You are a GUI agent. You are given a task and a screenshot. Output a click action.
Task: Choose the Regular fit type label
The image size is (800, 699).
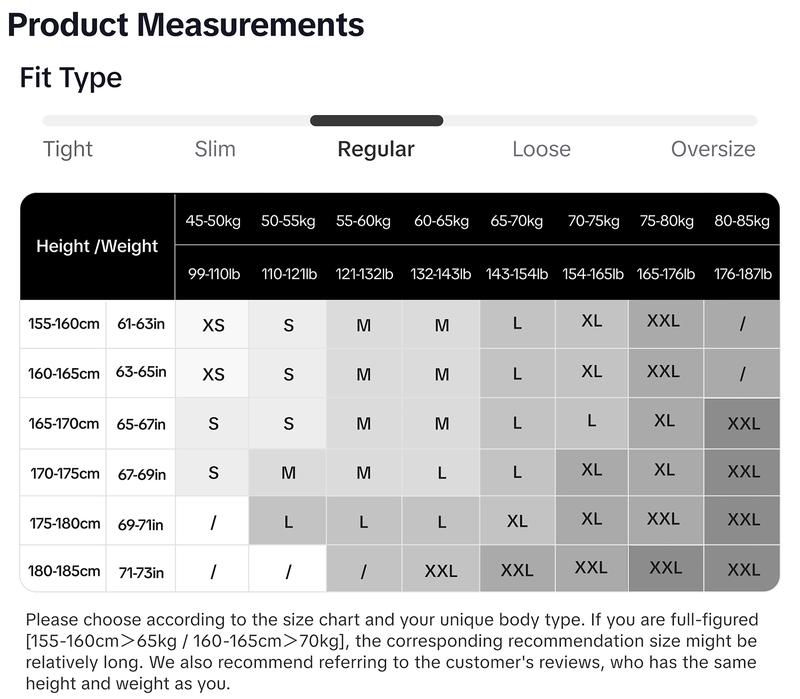click(376, 149)
